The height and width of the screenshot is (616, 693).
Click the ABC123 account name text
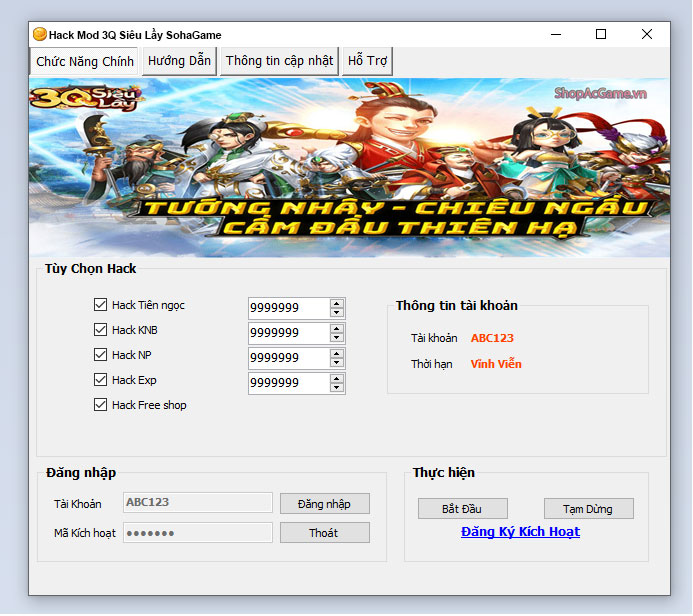point(492,338)
